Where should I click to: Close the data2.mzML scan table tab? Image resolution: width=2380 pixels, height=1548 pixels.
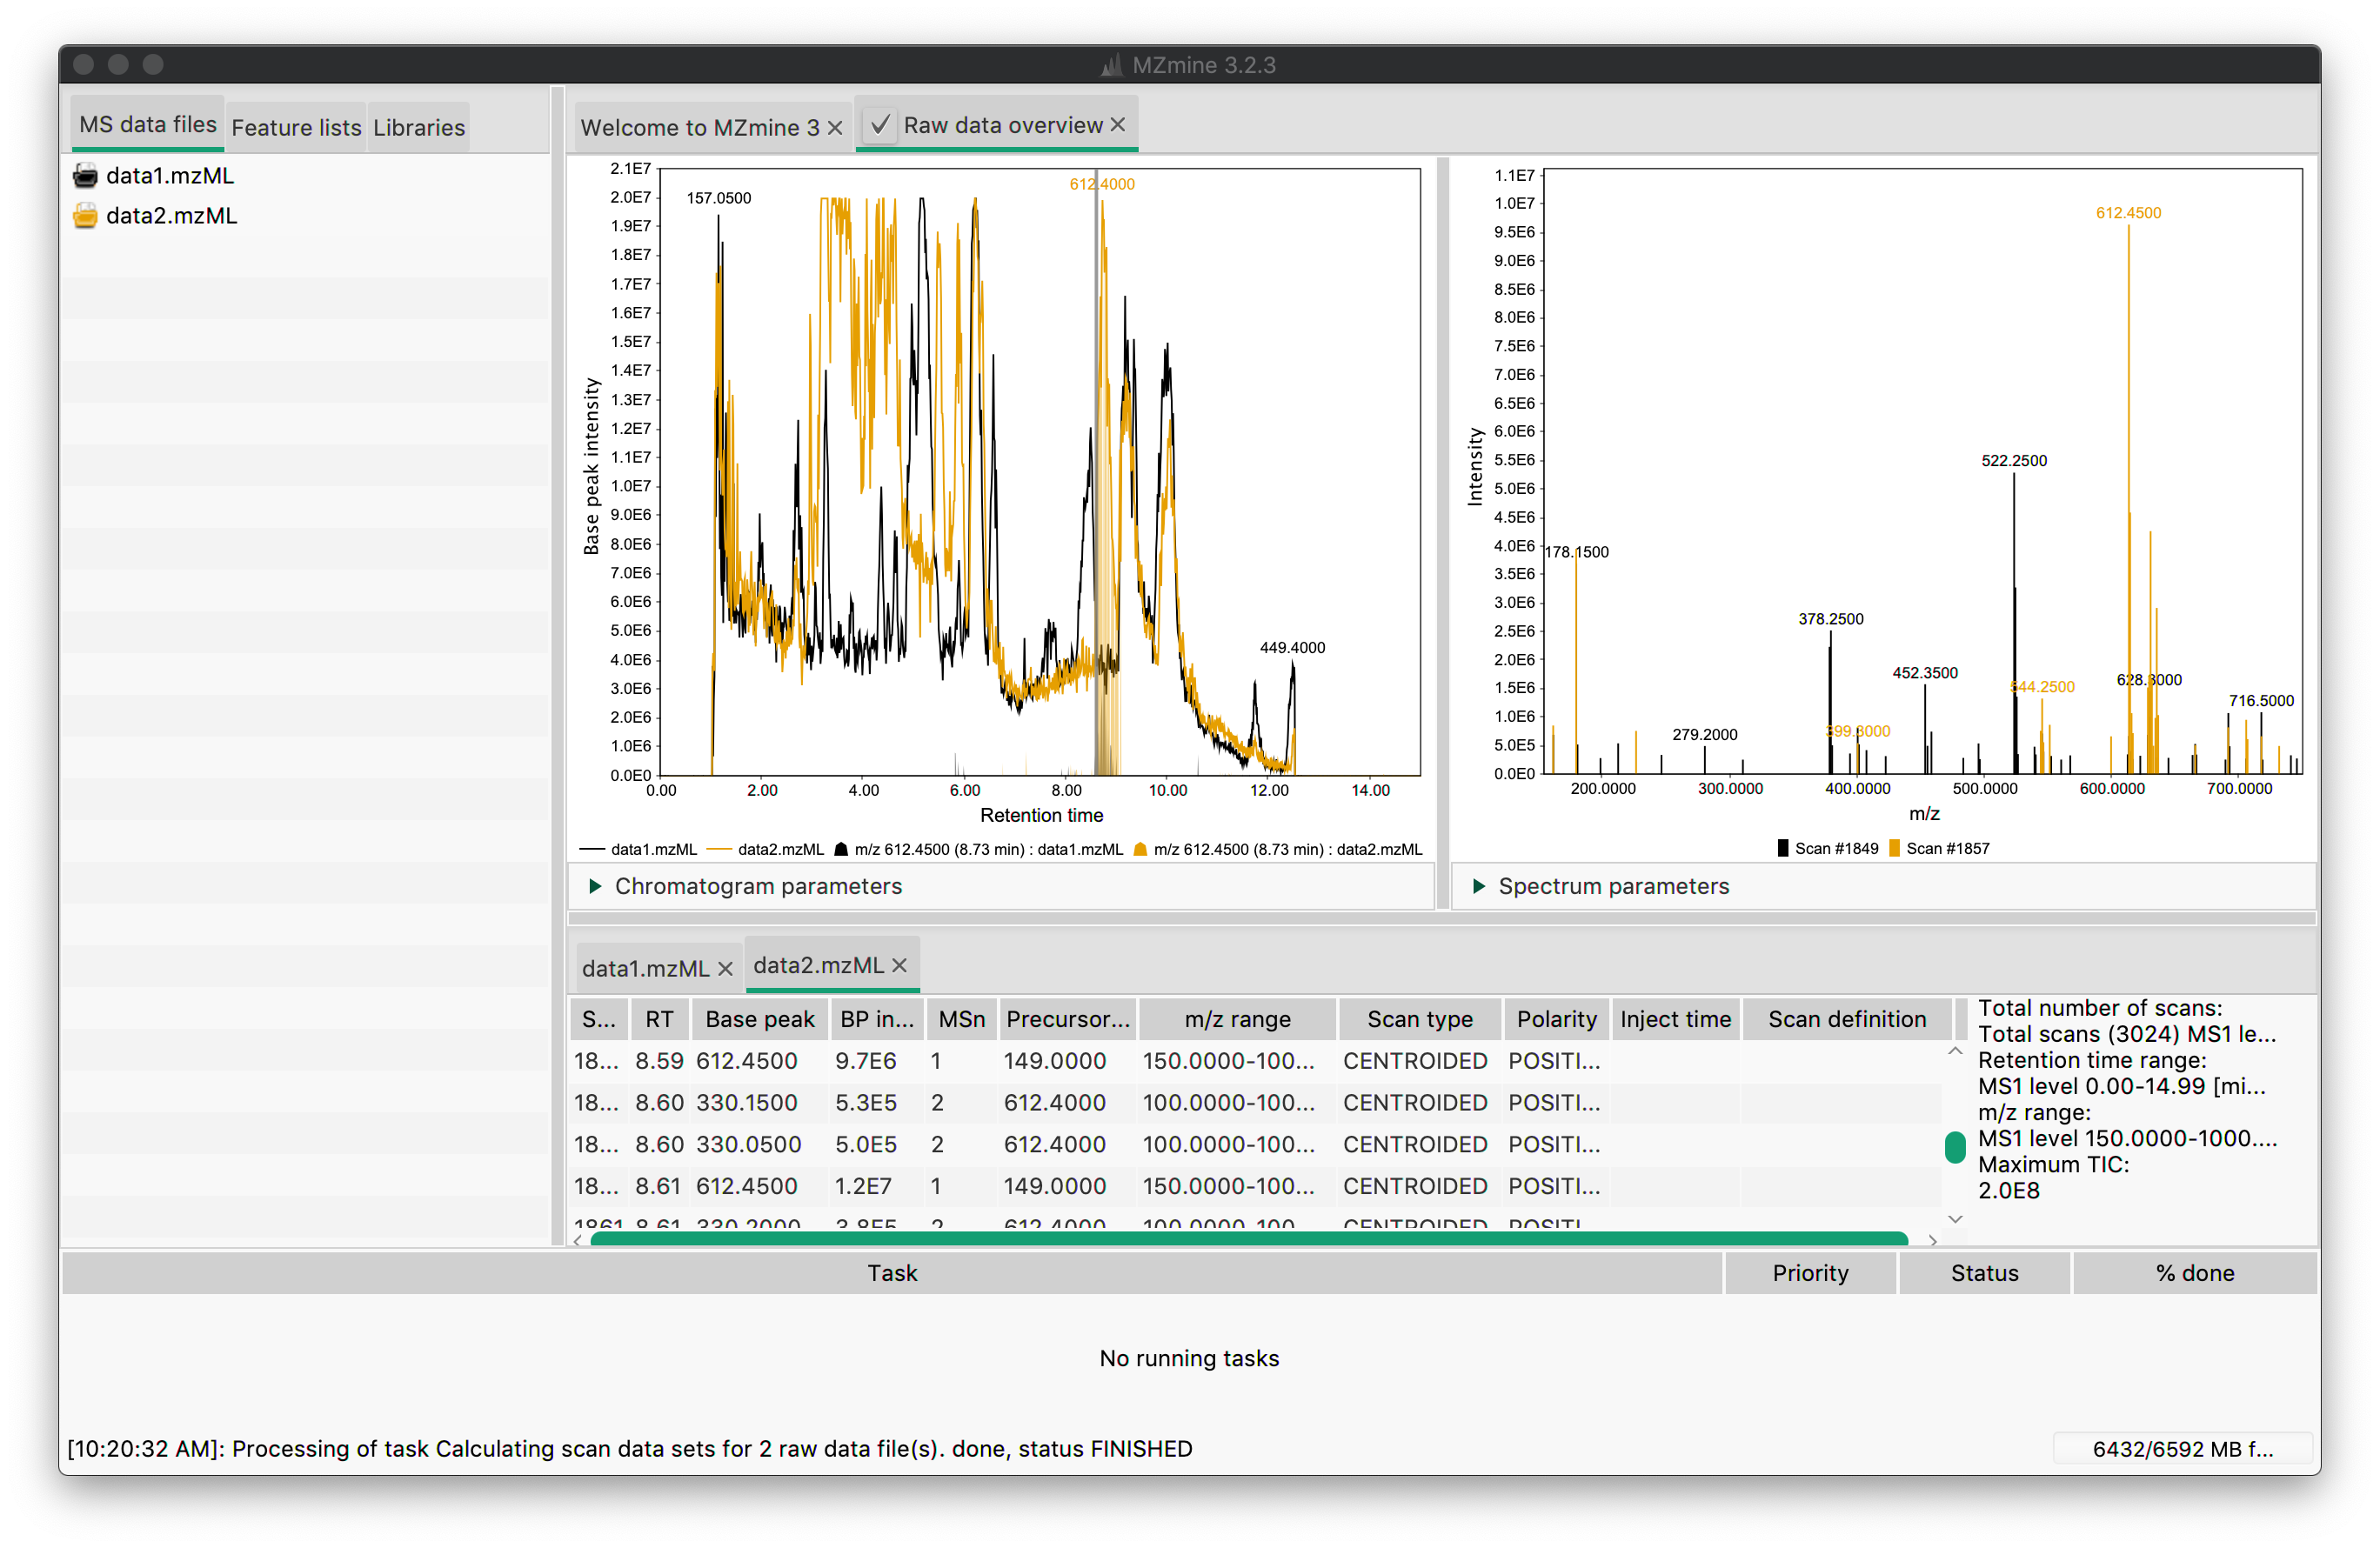(899, 965)
